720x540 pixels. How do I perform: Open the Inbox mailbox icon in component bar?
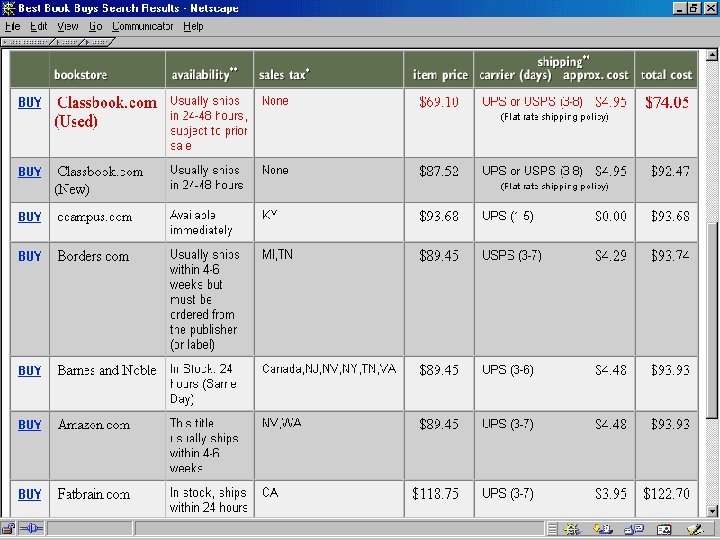(603, 529)
